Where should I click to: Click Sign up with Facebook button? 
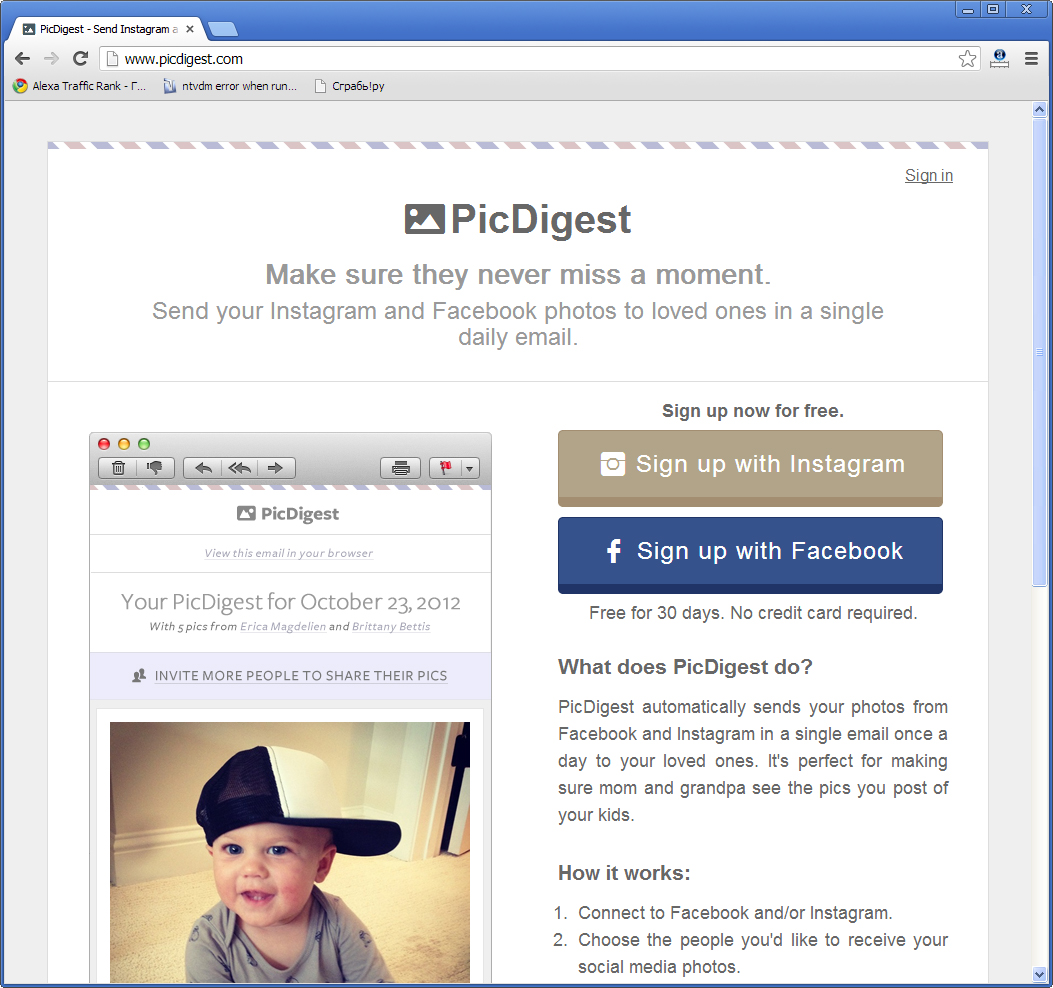pyautogui.click(x=750, y=555)
